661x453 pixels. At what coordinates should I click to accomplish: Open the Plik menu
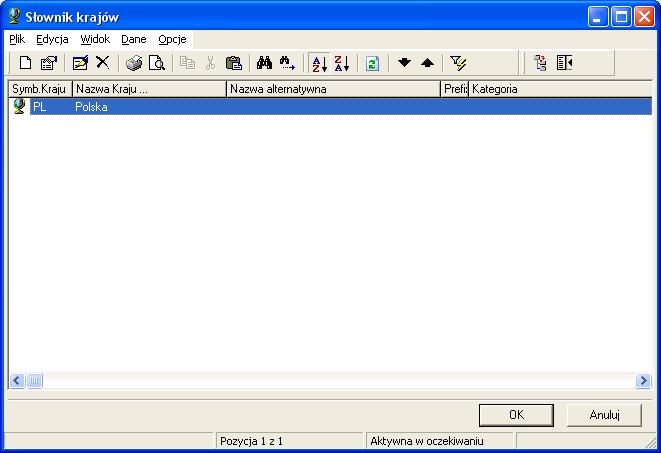point(17,39)
